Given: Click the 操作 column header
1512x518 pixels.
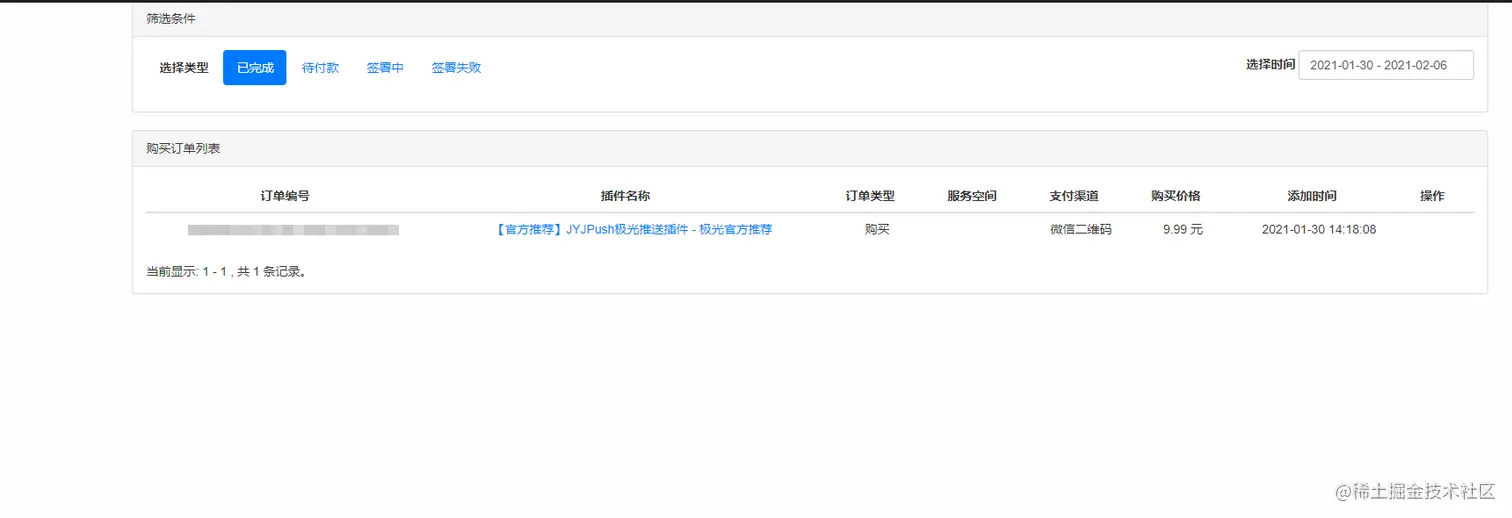Looking at the screenshot, I should (1432, 196).
